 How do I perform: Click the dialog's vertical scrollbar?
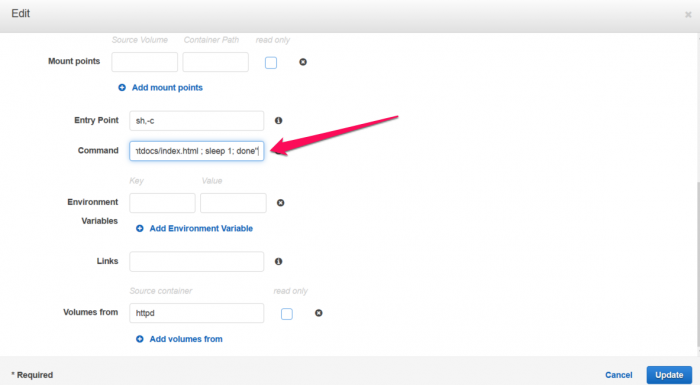[698, 264]
